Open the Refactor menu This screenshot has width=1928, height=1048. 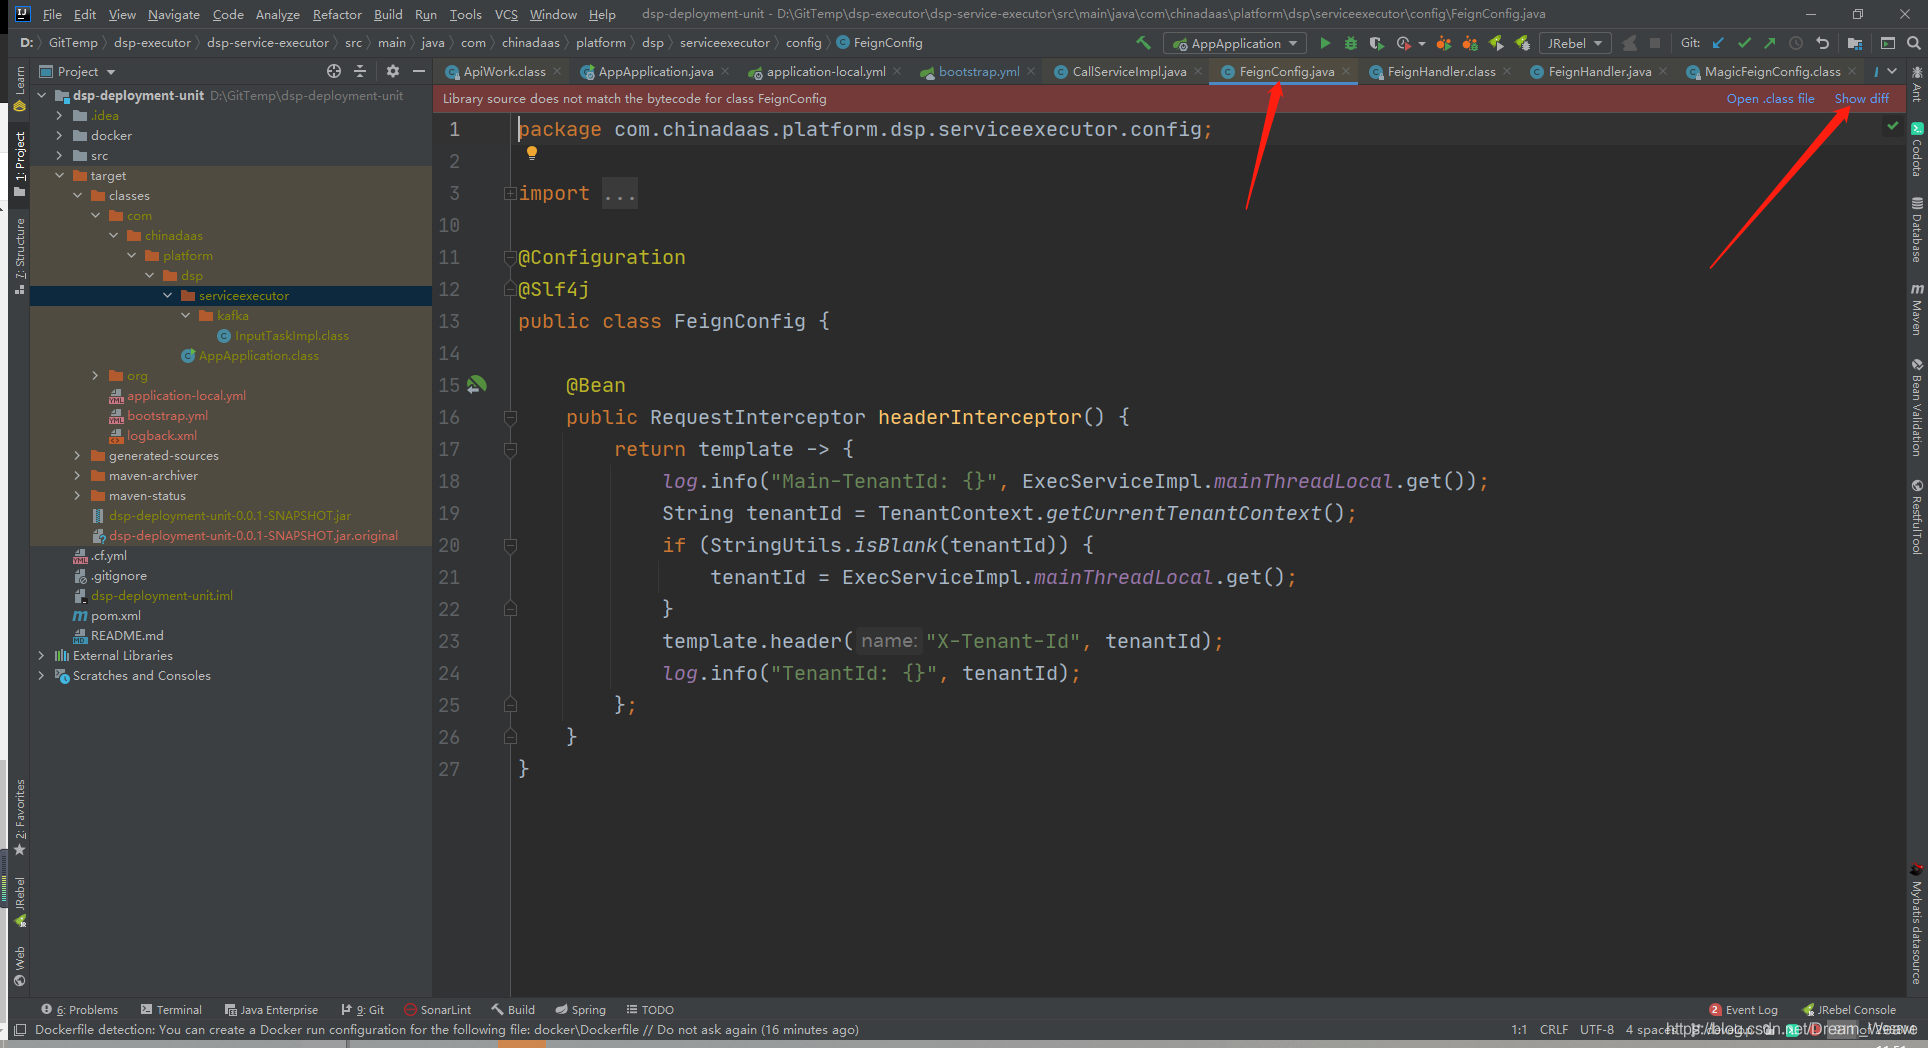tap(337, 14)
